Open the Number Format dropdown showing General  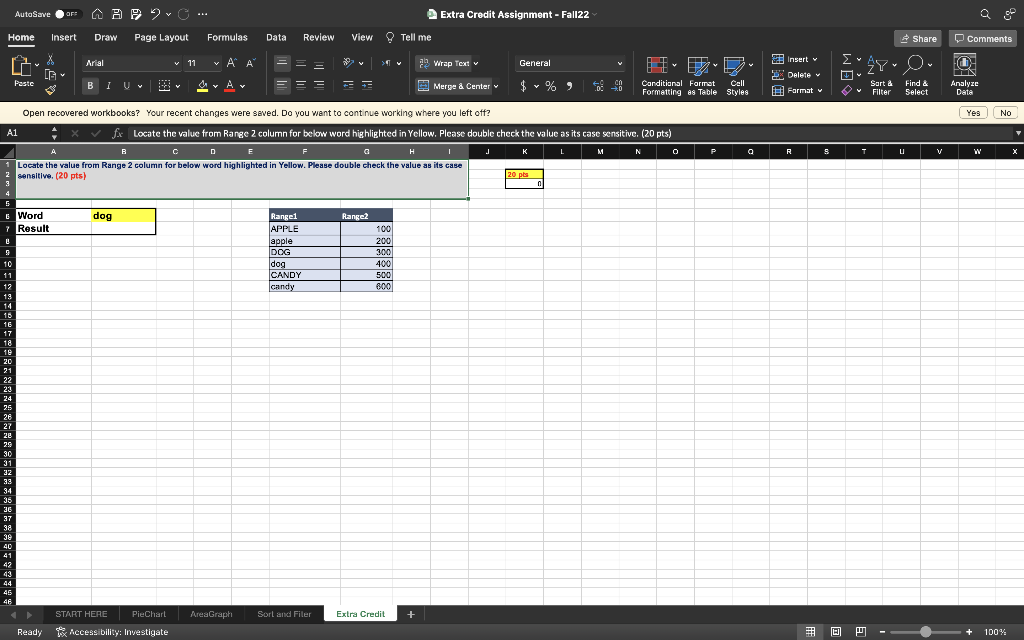tap(569, 62)
